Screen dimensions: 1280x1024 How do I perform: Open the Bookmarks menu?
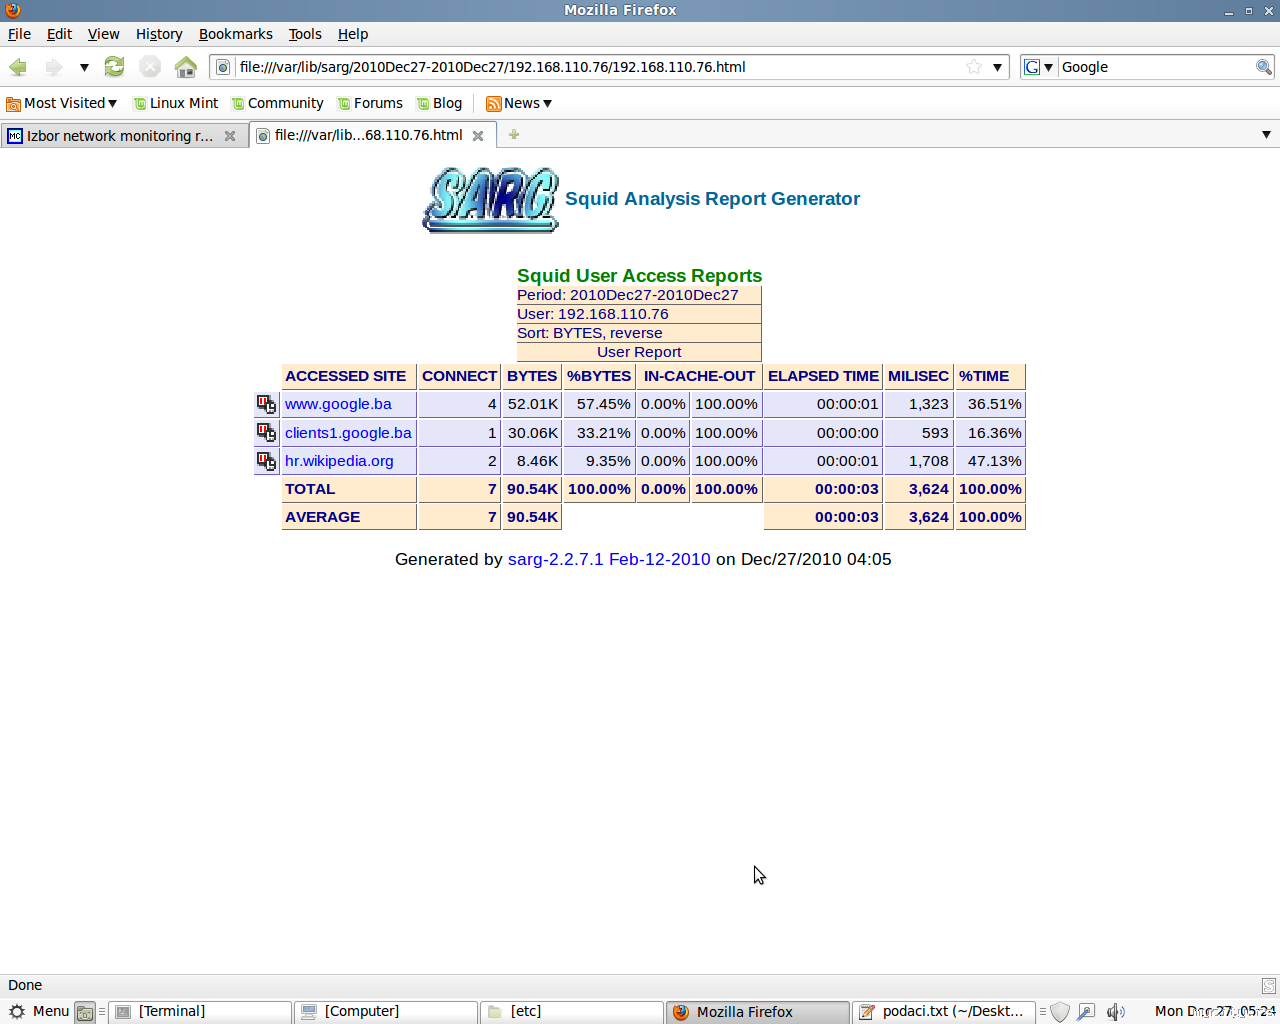[235, 34]
